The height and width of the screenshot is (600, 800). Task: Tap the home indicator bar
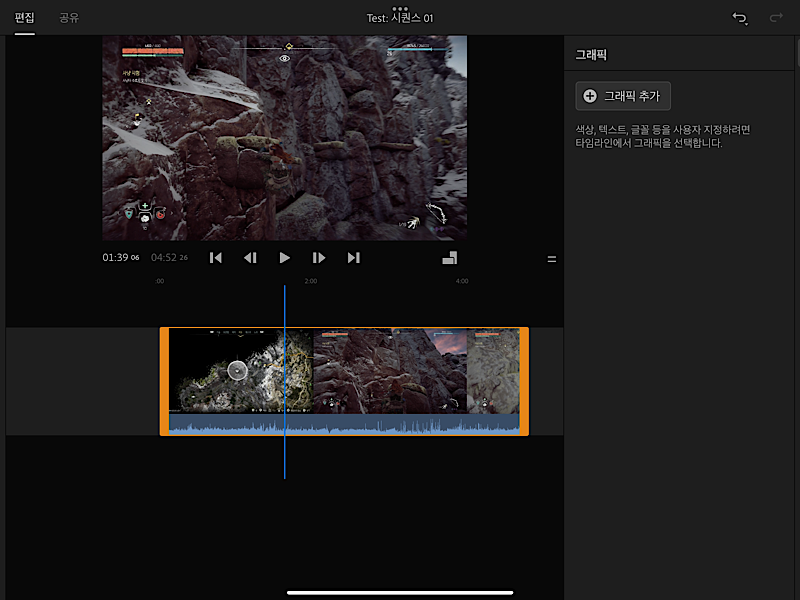coord(400,593)
